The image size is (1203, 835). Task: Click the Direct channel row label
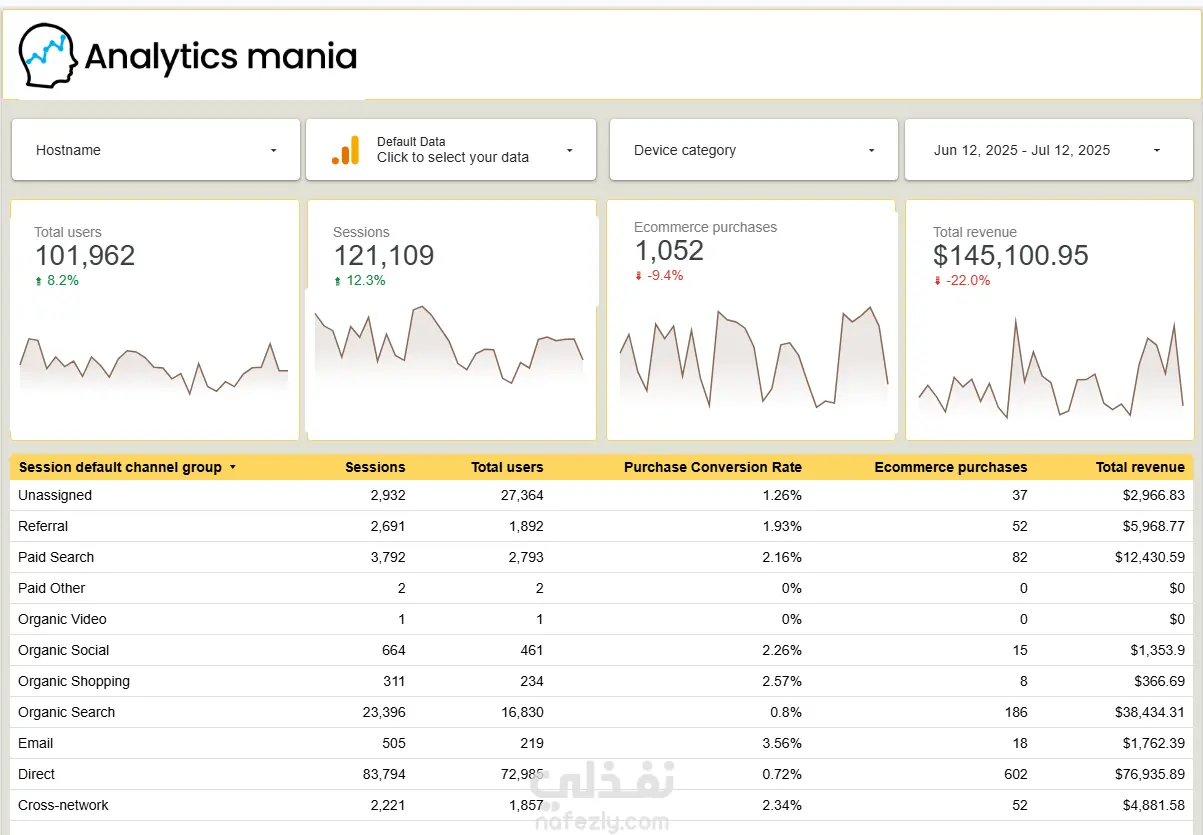(36, 774)
